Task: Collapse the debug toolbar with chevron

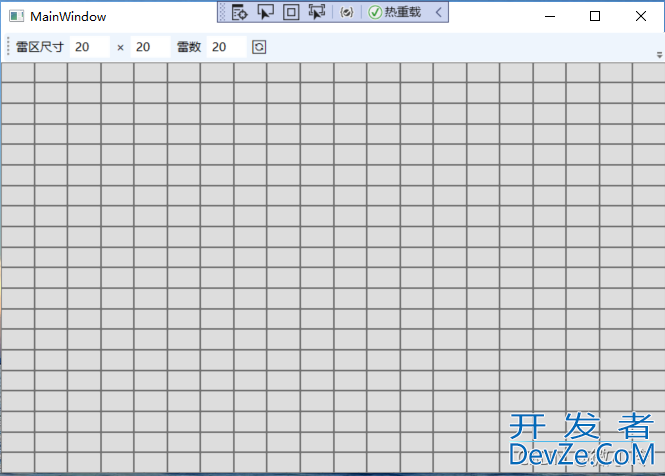Action: tap(438, 12)
